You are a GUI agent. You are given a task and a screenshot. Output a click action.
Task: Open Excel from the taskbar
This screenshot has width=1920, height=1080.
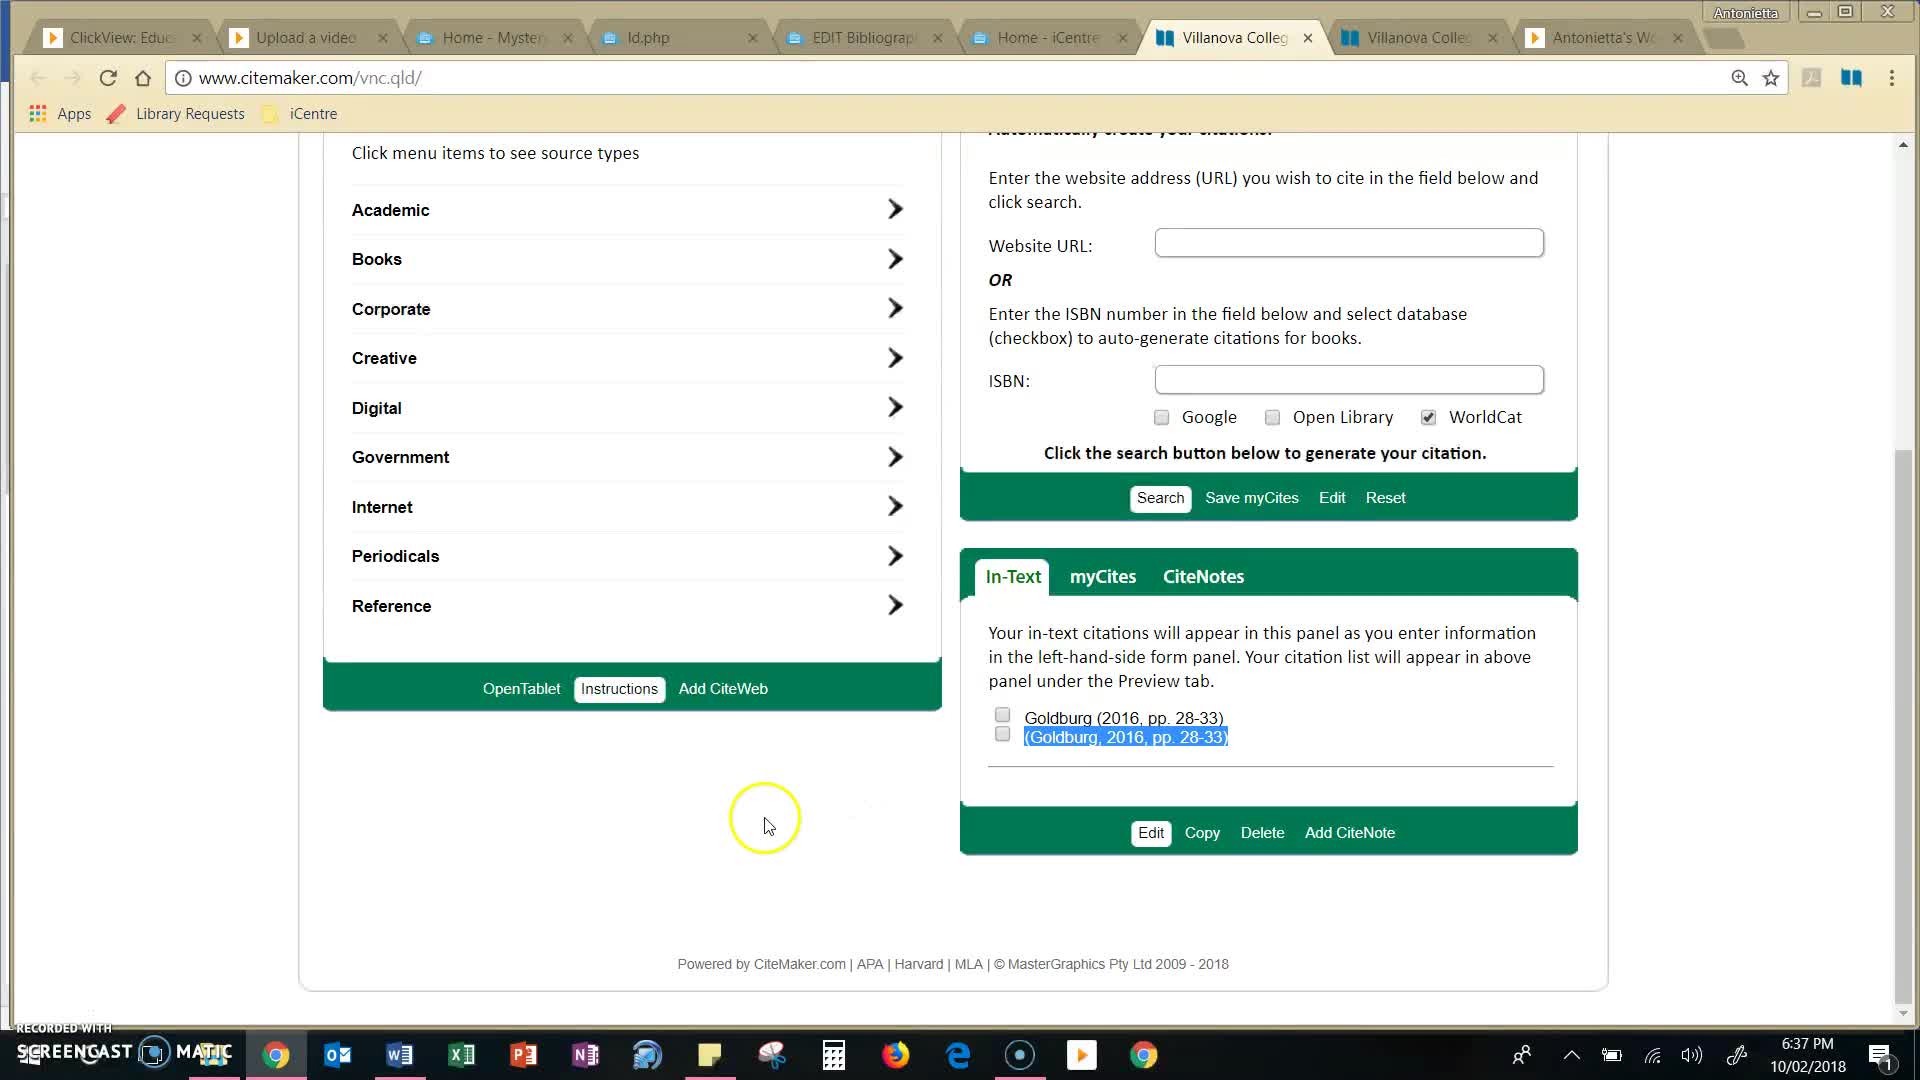pos(461,1054)
